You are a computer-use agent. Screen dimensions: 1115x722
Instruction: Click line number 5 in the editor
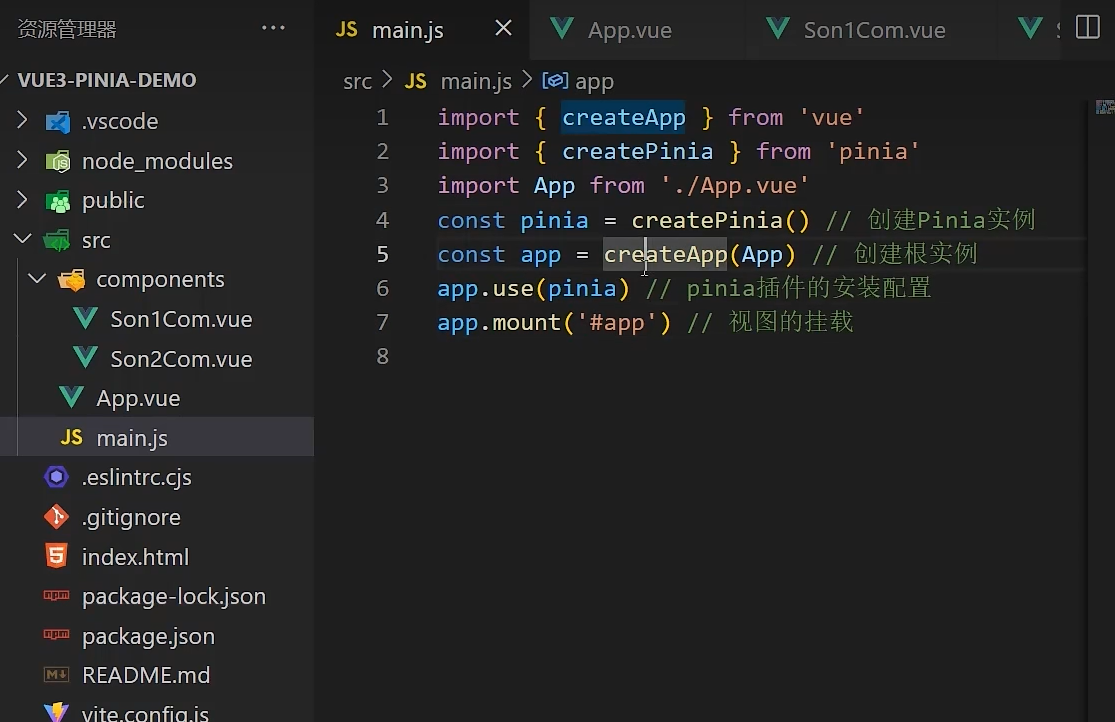[x=382, y=254]
